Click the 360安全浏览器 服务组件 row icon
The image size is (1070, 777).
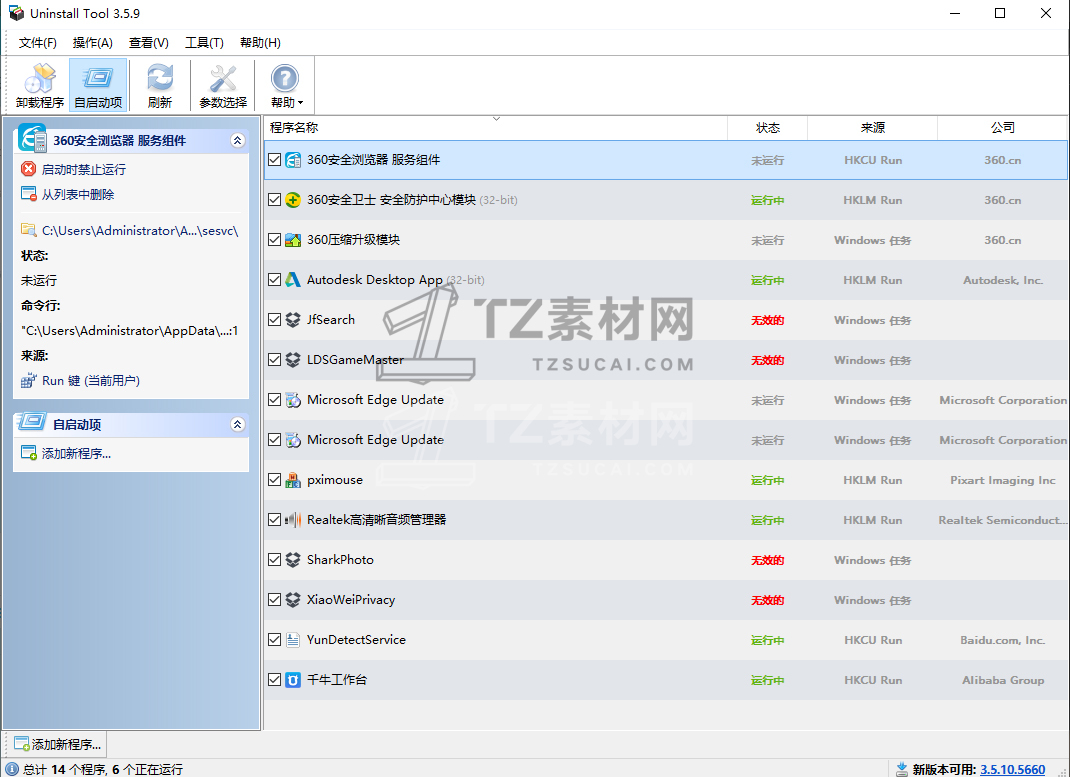point(293,160)
